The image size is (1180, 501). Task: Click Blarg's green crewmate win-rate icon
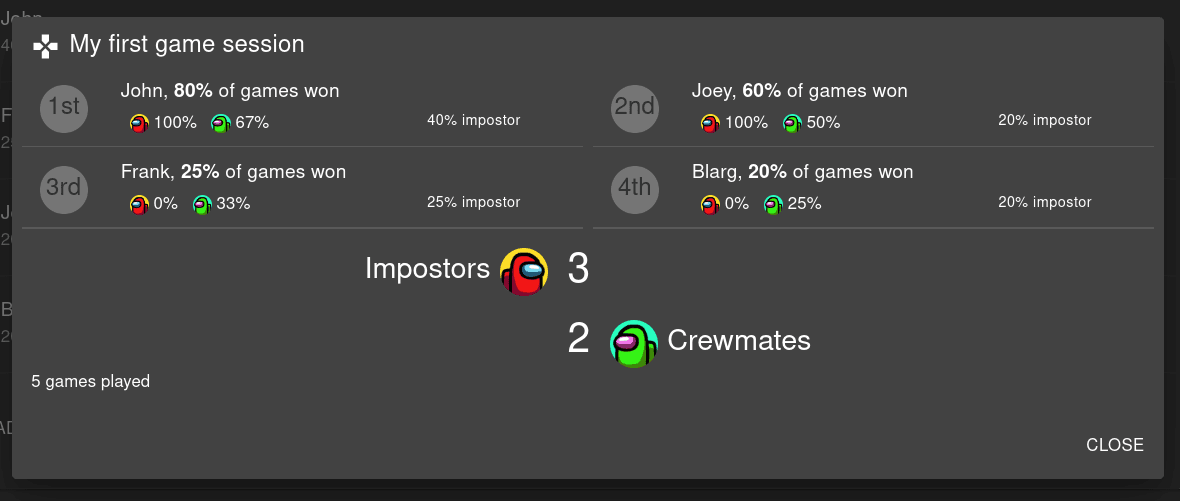tap(773, 204)
